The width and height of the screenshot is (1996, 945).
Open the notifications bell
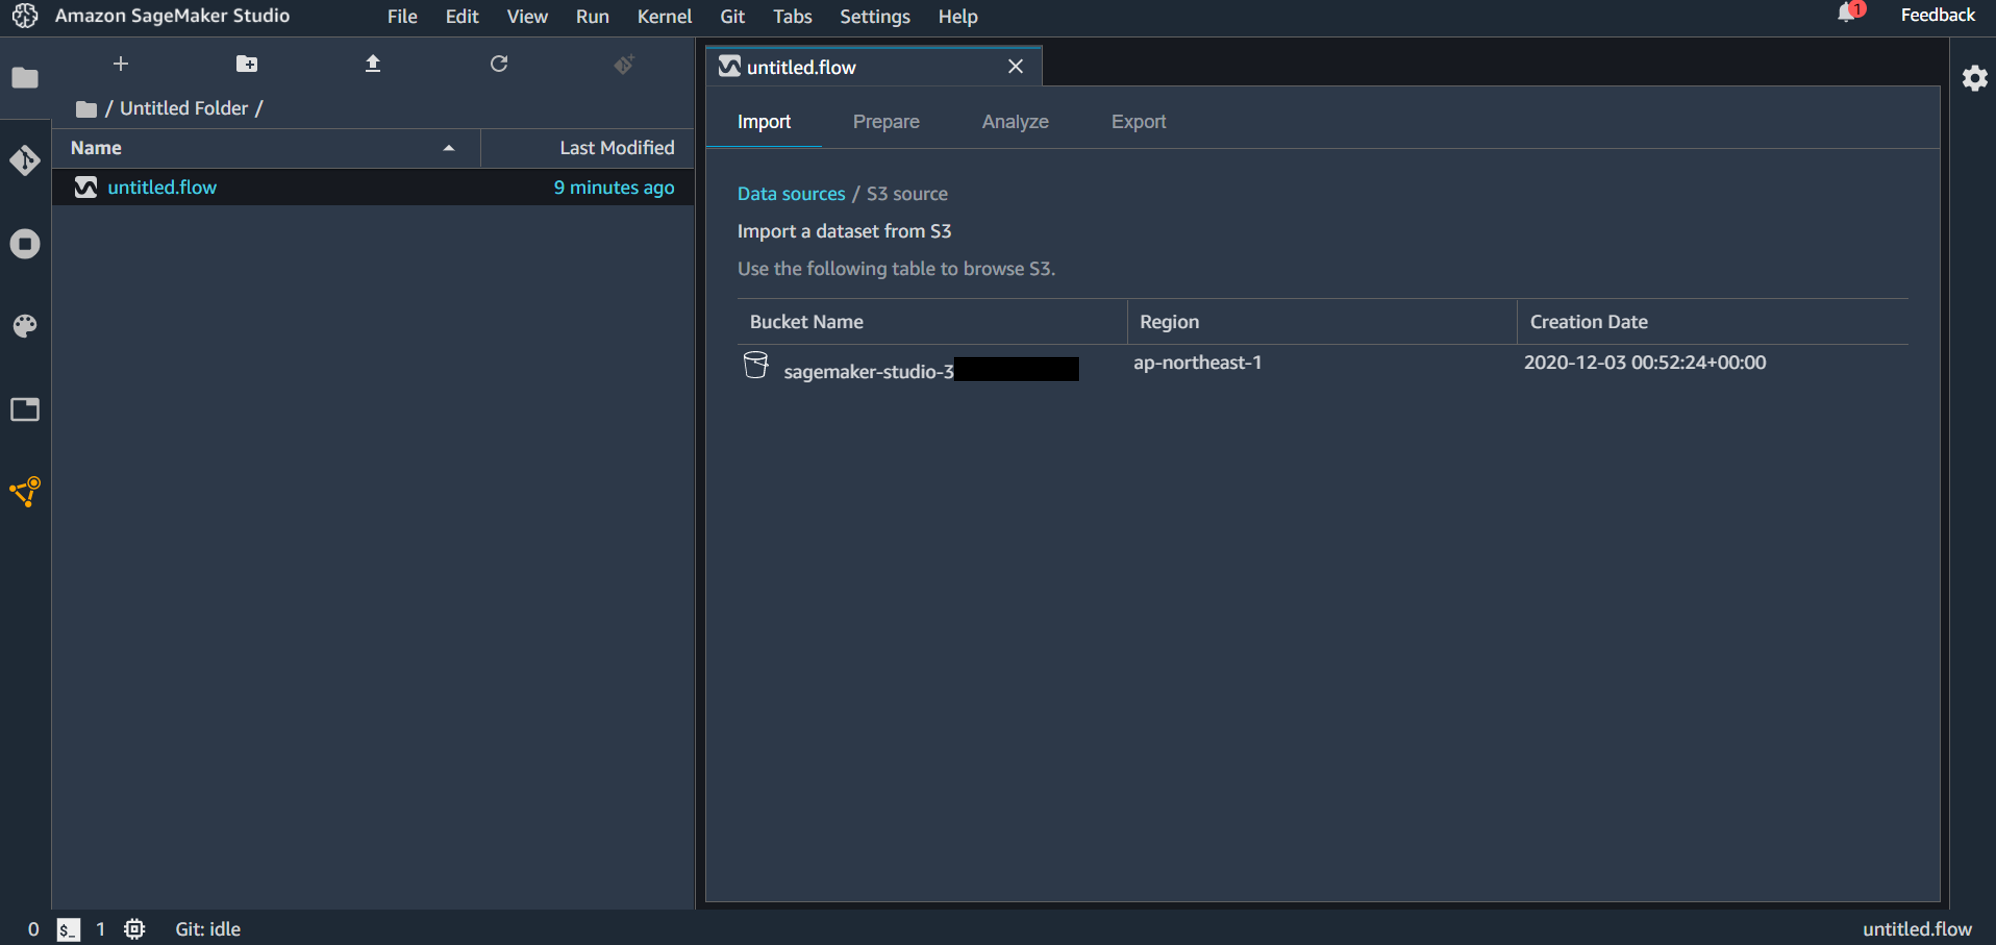coord(1846,13)
